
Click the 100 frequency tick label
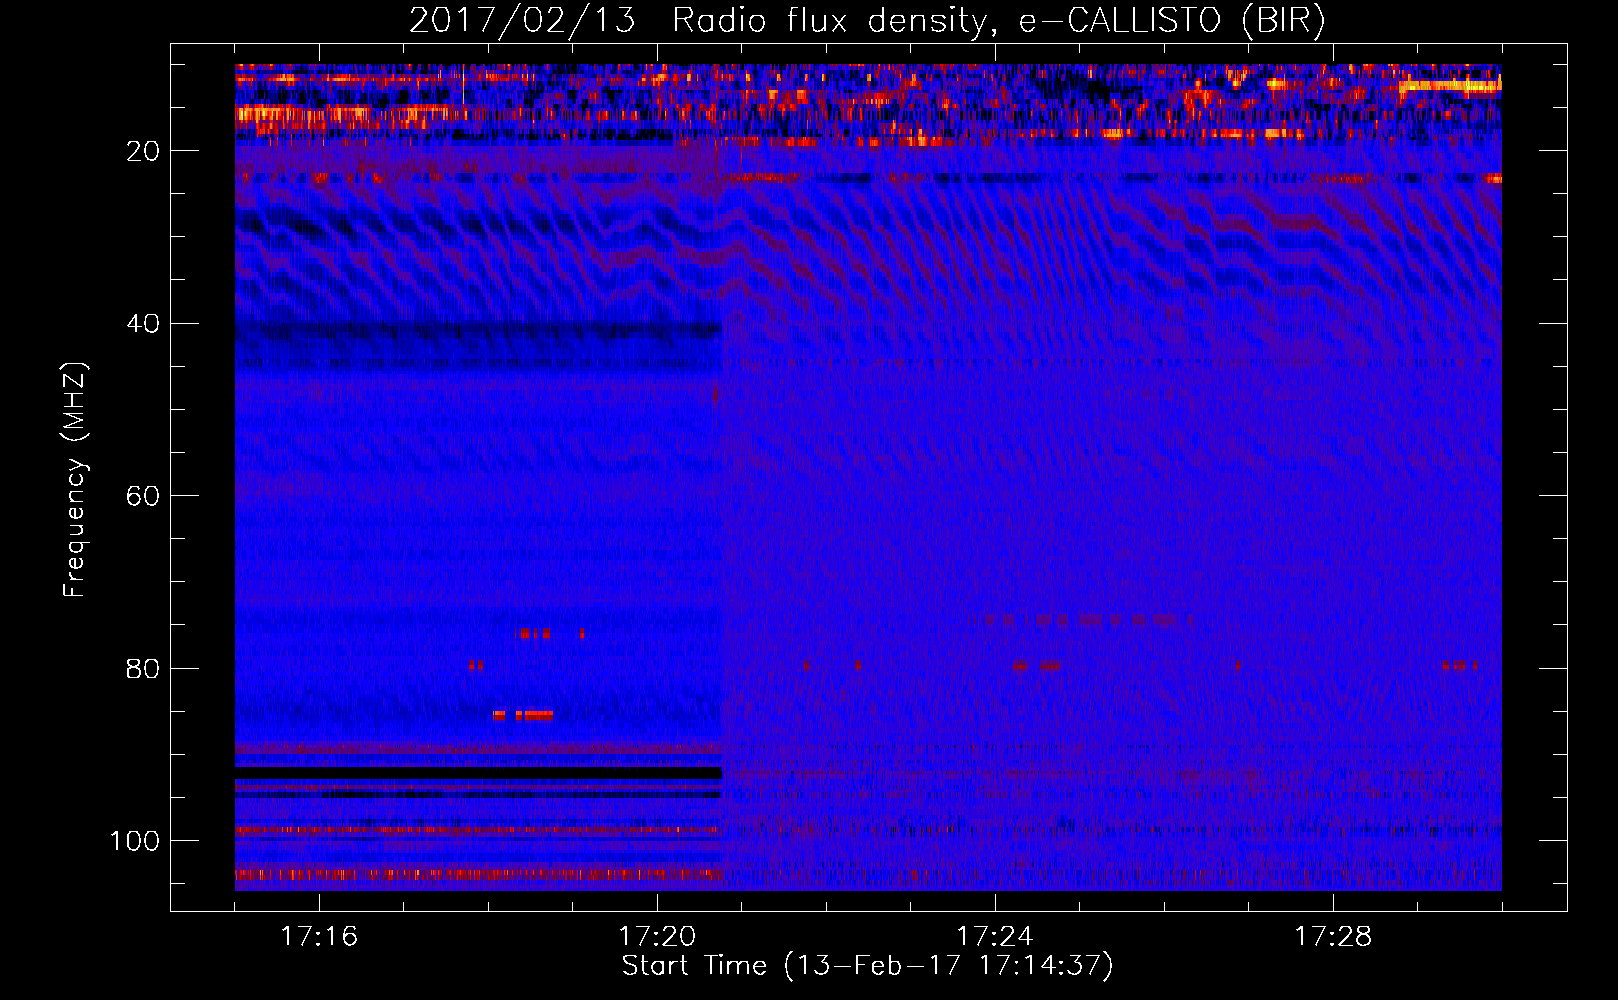[x=135, y=841]
